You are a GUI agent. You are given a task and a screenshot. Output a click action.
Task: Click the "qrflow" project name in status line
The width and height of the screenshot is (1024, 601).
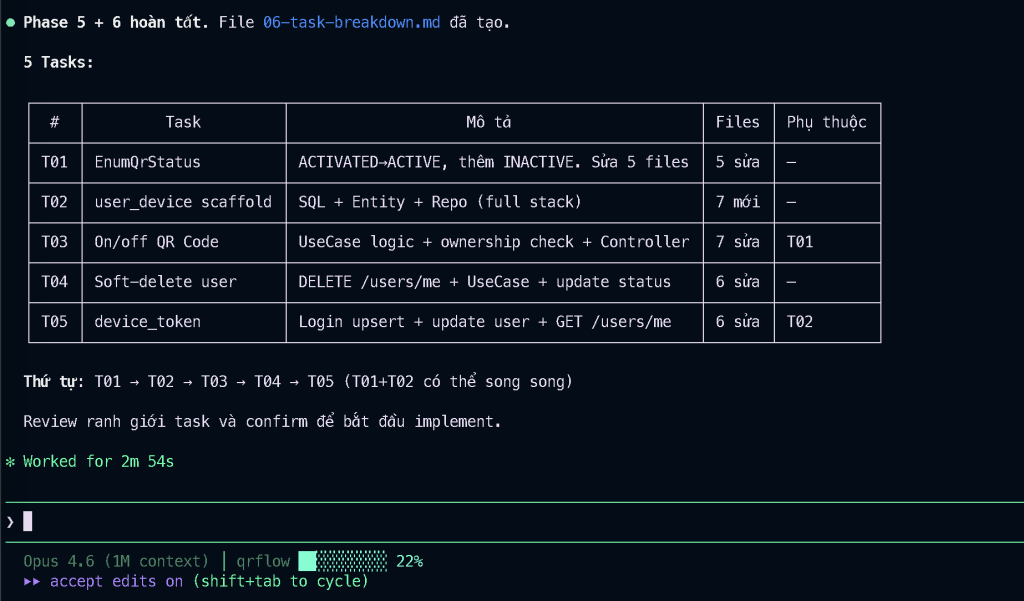coord(263,561)
